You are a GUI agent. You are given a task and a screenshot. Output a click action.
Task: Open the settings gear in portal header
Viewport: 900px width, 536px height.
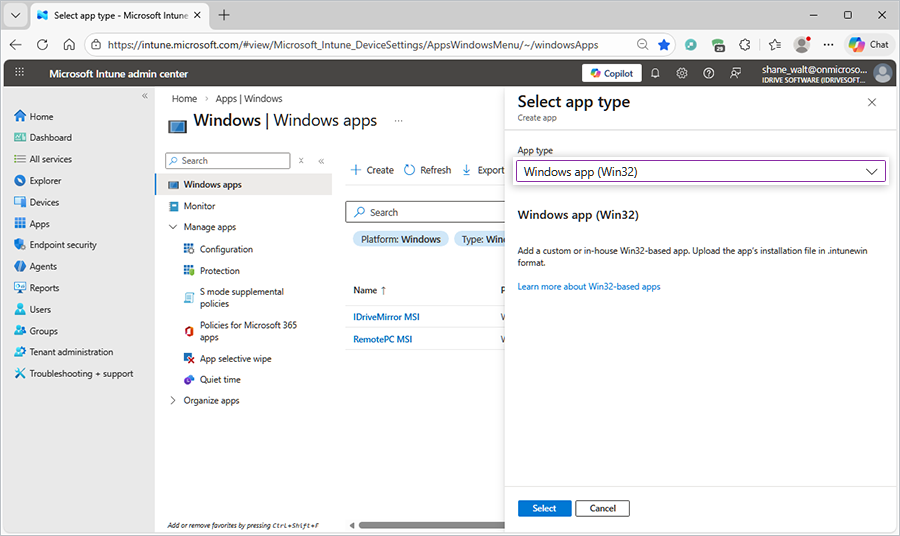pos(682,73)
